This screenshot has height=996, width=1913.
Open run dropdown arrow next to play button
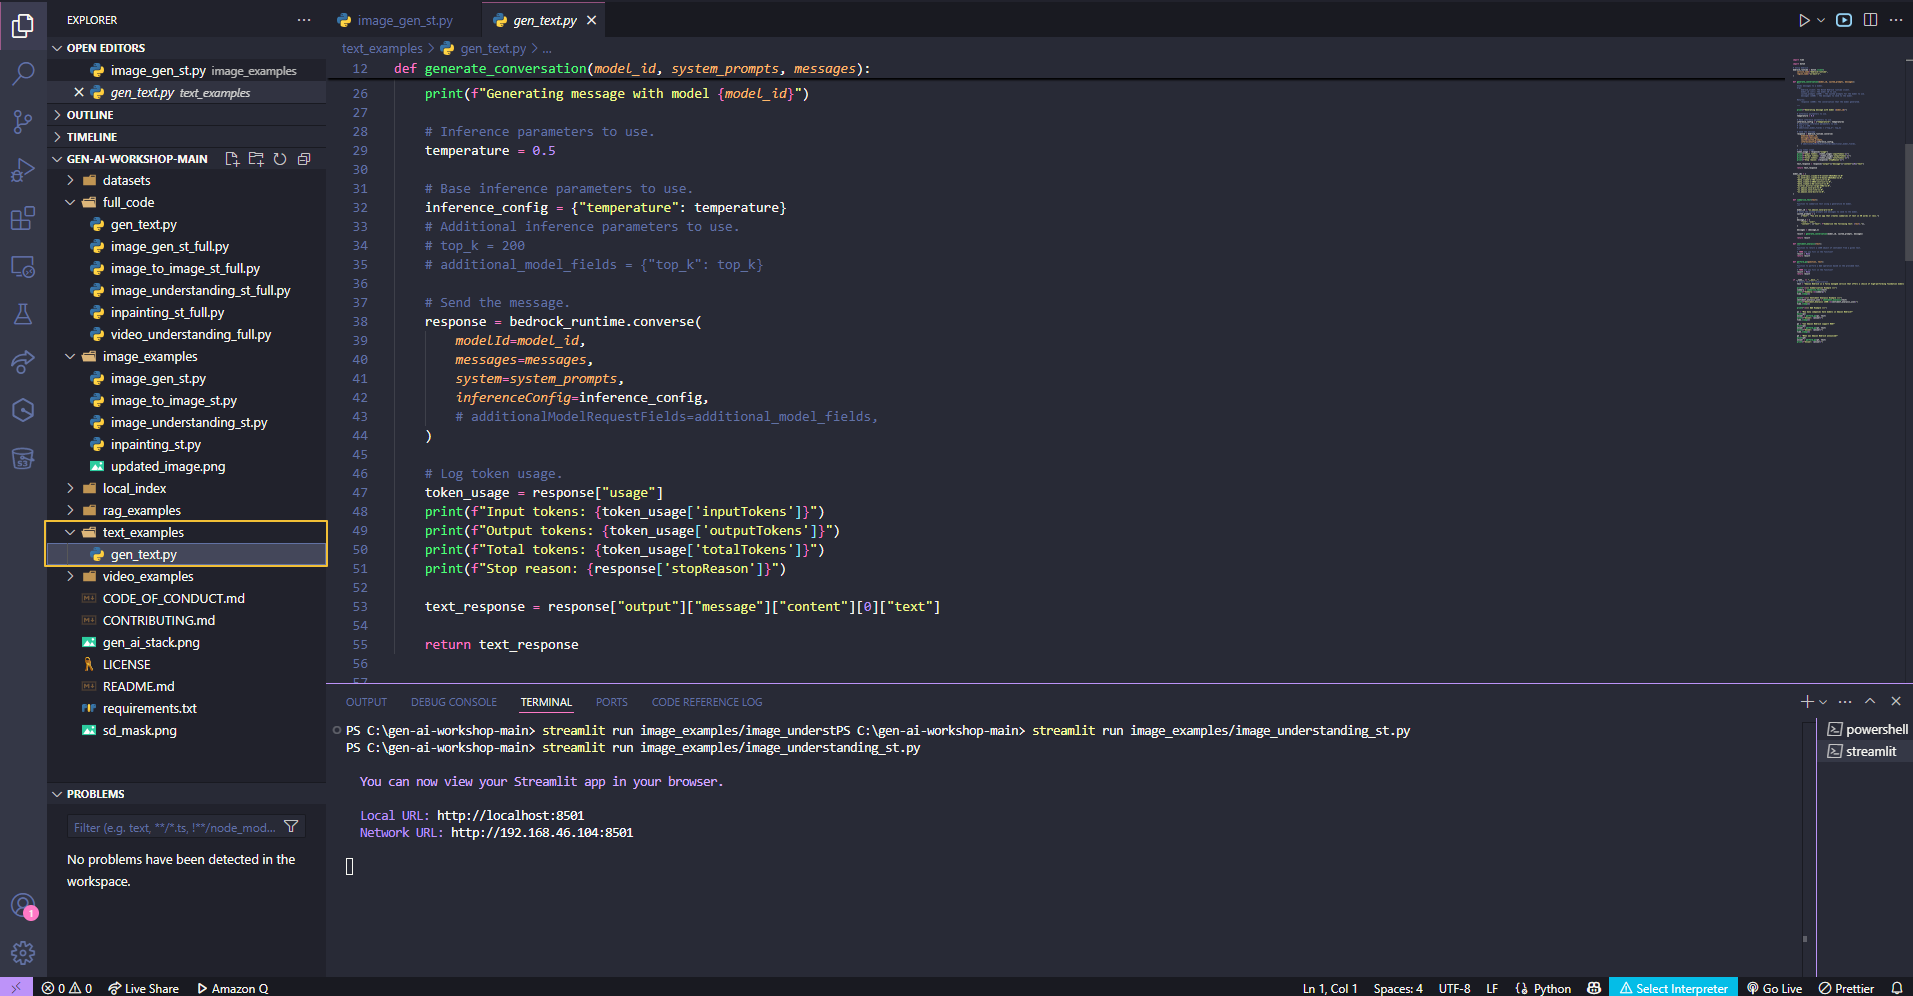coord(1821,20)
